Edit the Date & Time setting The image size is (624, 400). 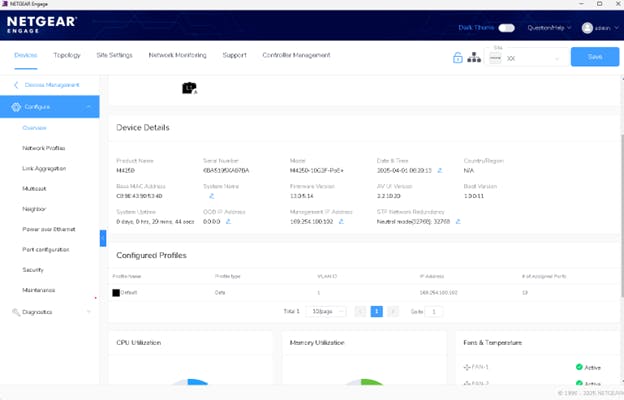point(440,171)
